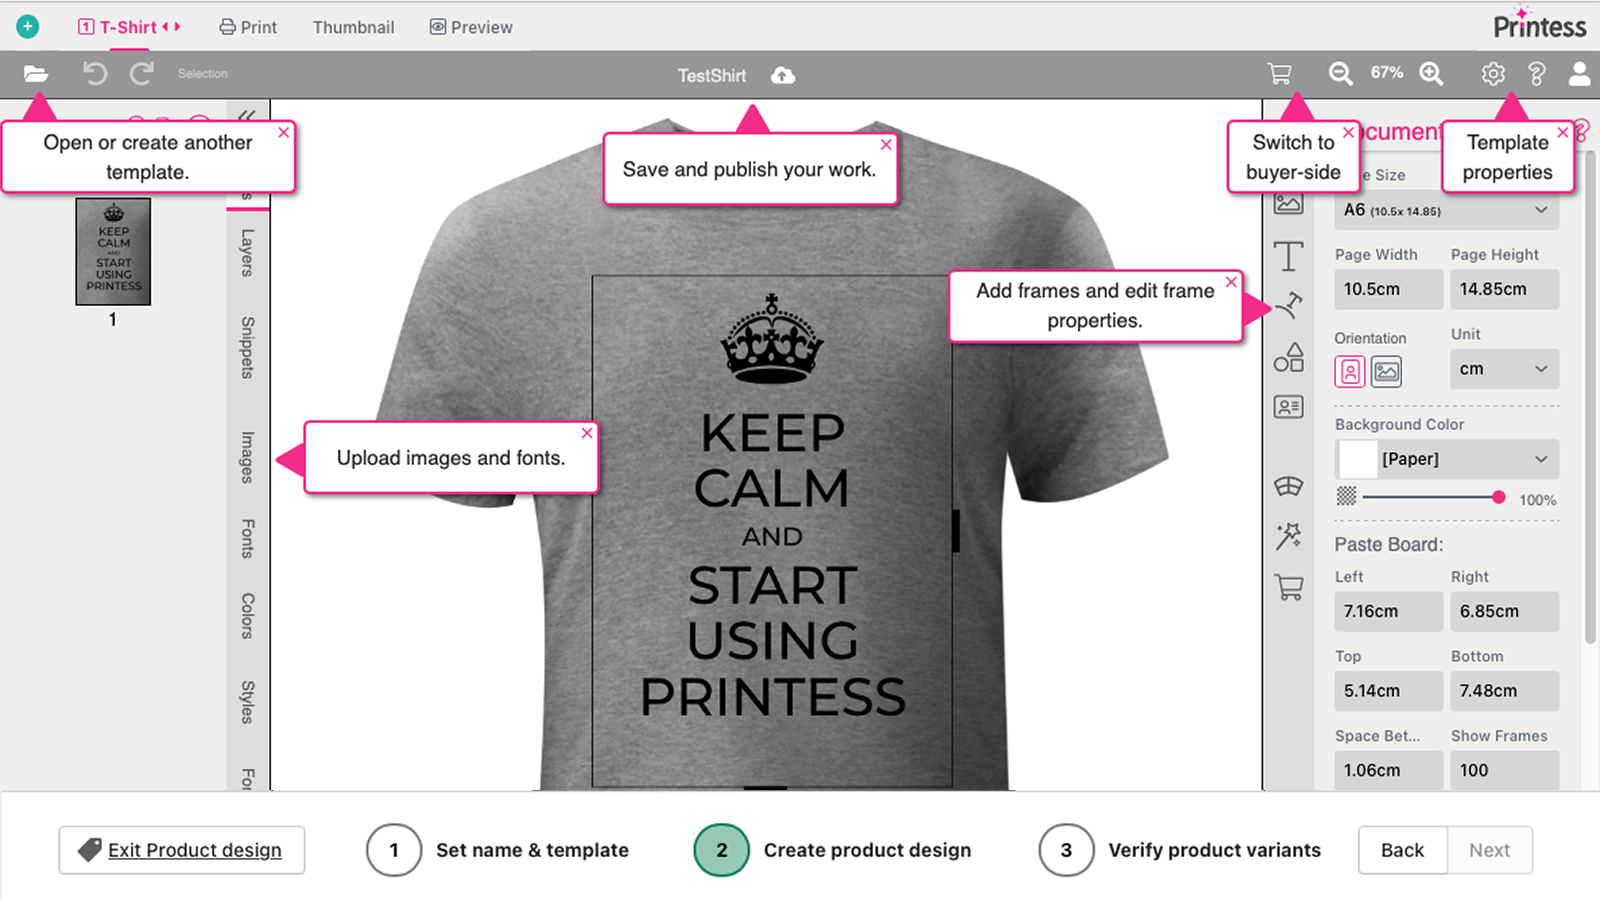Image resolution: width=1600 pixels, height=900 pixels.
Task: Select the text-on-path tool
Action: tap(1289, 305)
